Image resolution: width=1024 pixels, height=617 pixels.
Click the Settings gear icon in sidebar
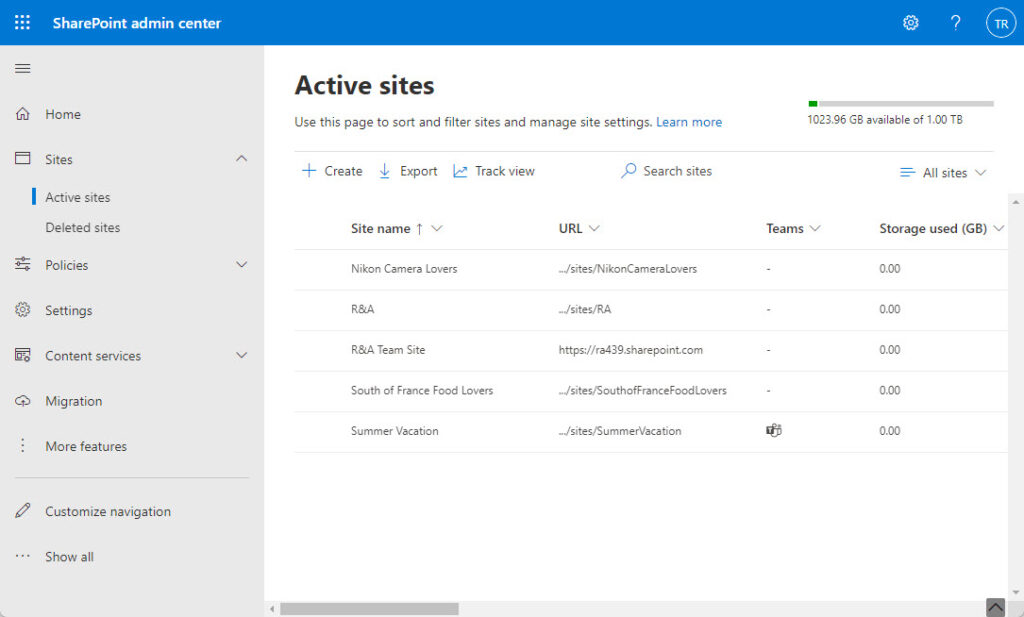point(22,310)
